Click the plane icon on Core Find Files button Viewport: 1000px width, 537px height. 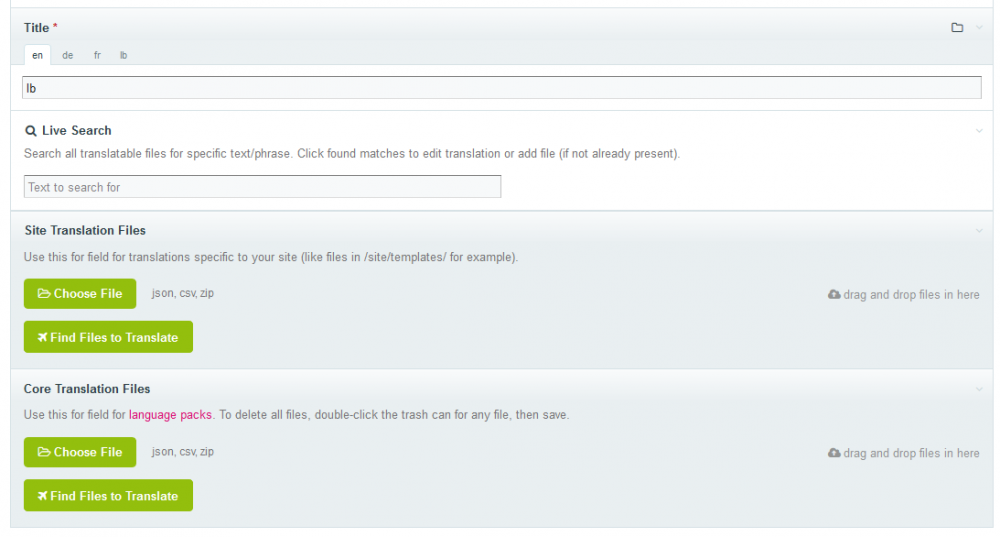pyautogui.click(x=42, y=496)
